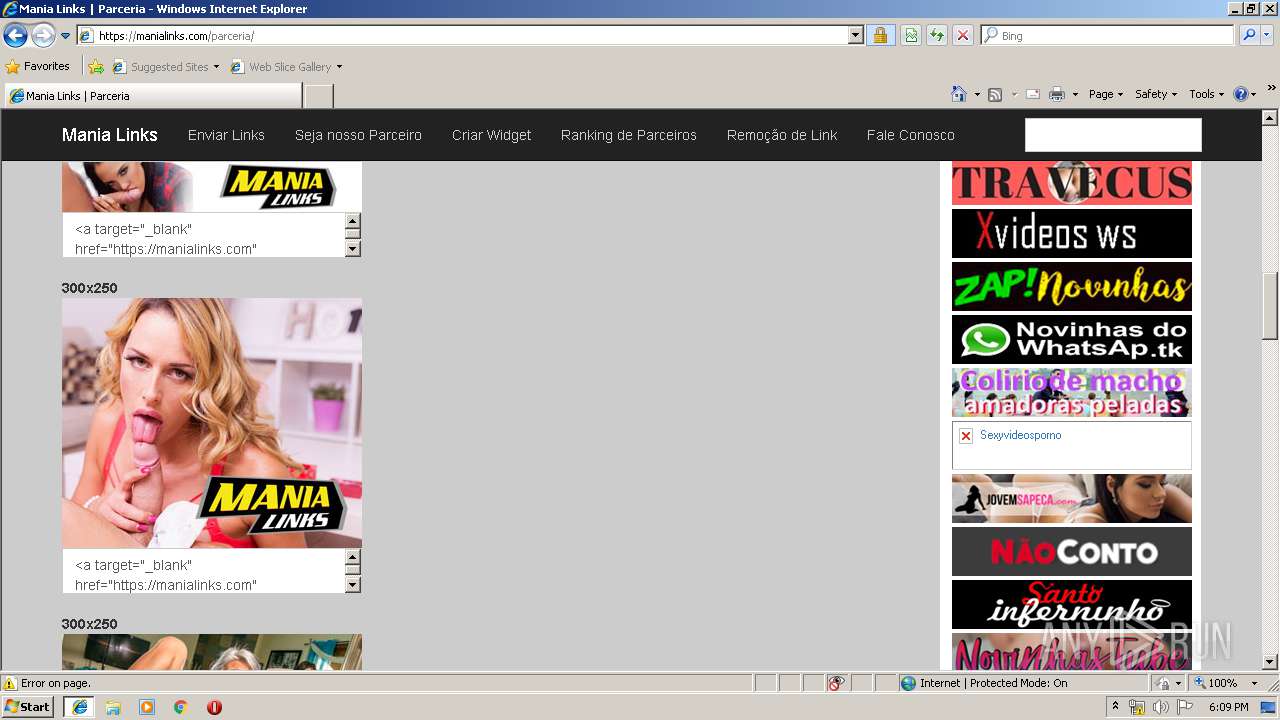The height and width of the screenshot is (720, 1280).
Task: Open the Remoção de Link nav link
Action: click(x=782, y=135)
